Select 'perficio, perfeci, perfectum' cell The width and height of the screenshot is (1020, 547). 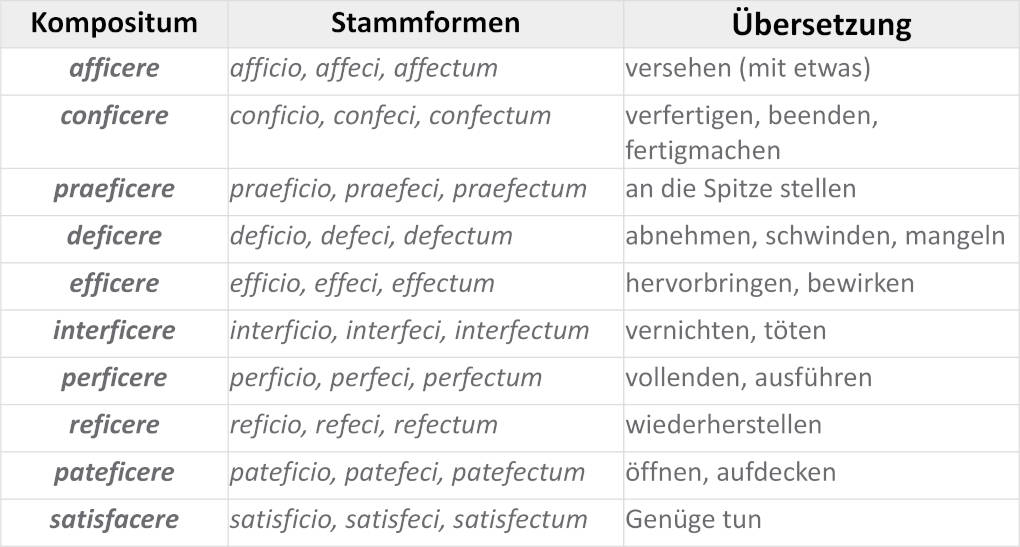(x=385, y=378)
